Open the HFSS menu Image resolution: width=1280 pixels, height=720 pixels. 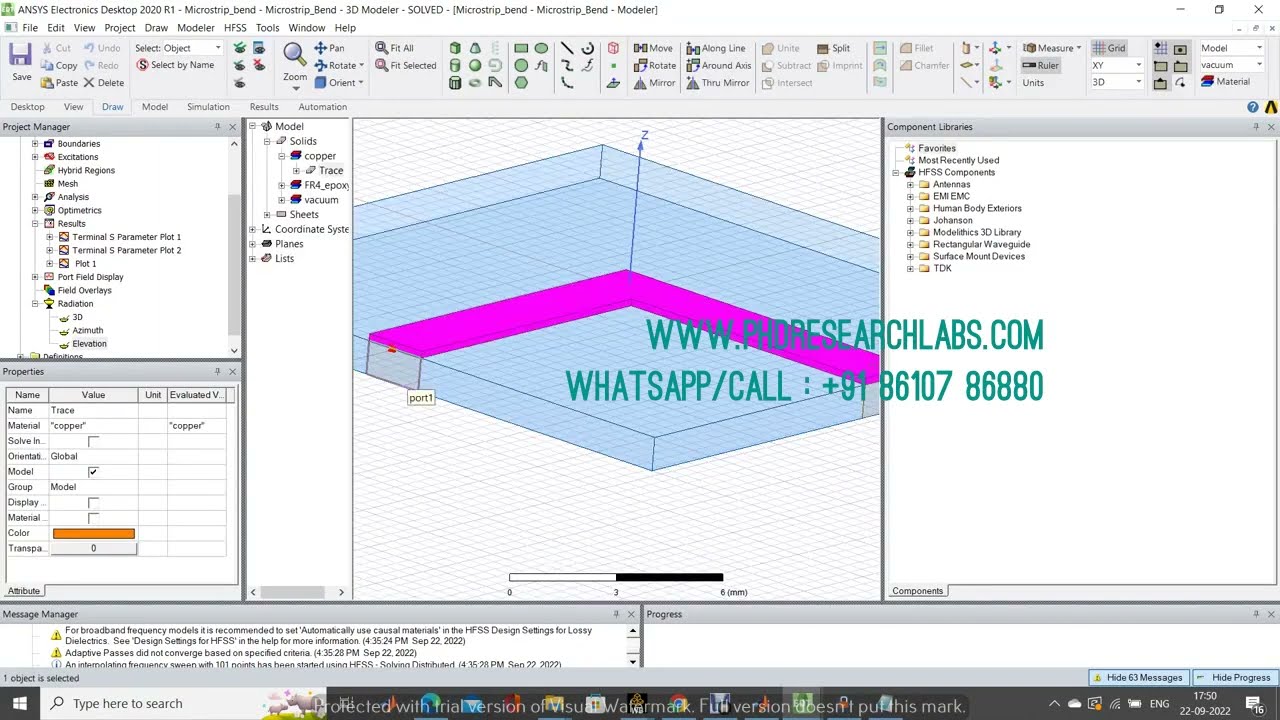[235, 28]
